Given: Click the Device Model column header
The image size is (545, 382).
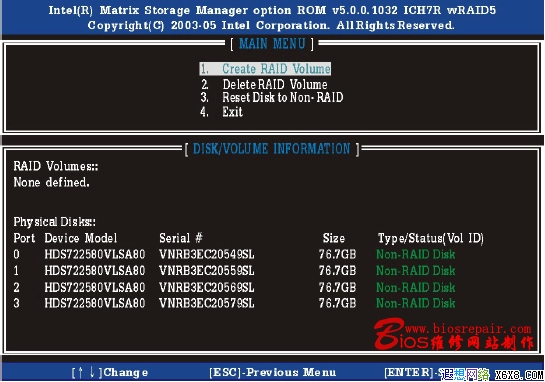Looking at the screenshot, I should [81, 238].
